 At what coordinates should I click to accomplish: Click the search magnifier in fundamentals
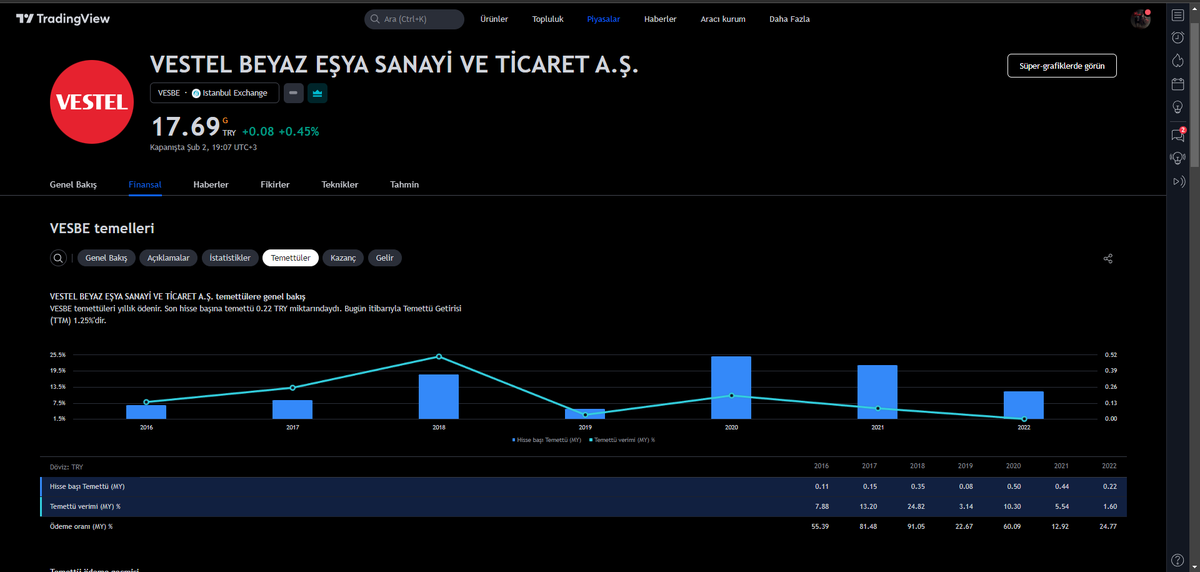pyautogui.click(x=59, y=258)
